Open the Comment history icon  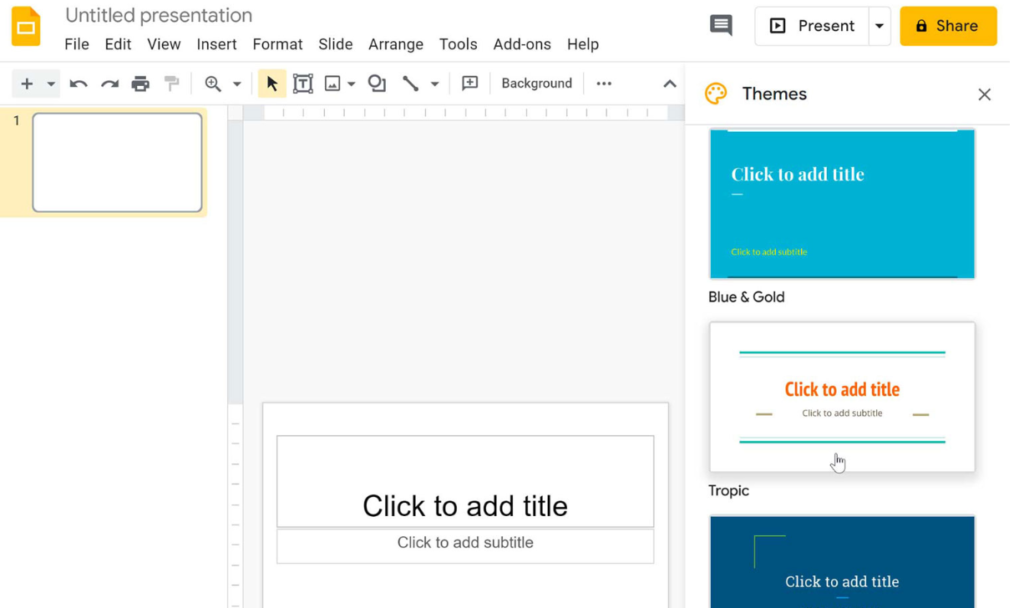coord(721,25)
